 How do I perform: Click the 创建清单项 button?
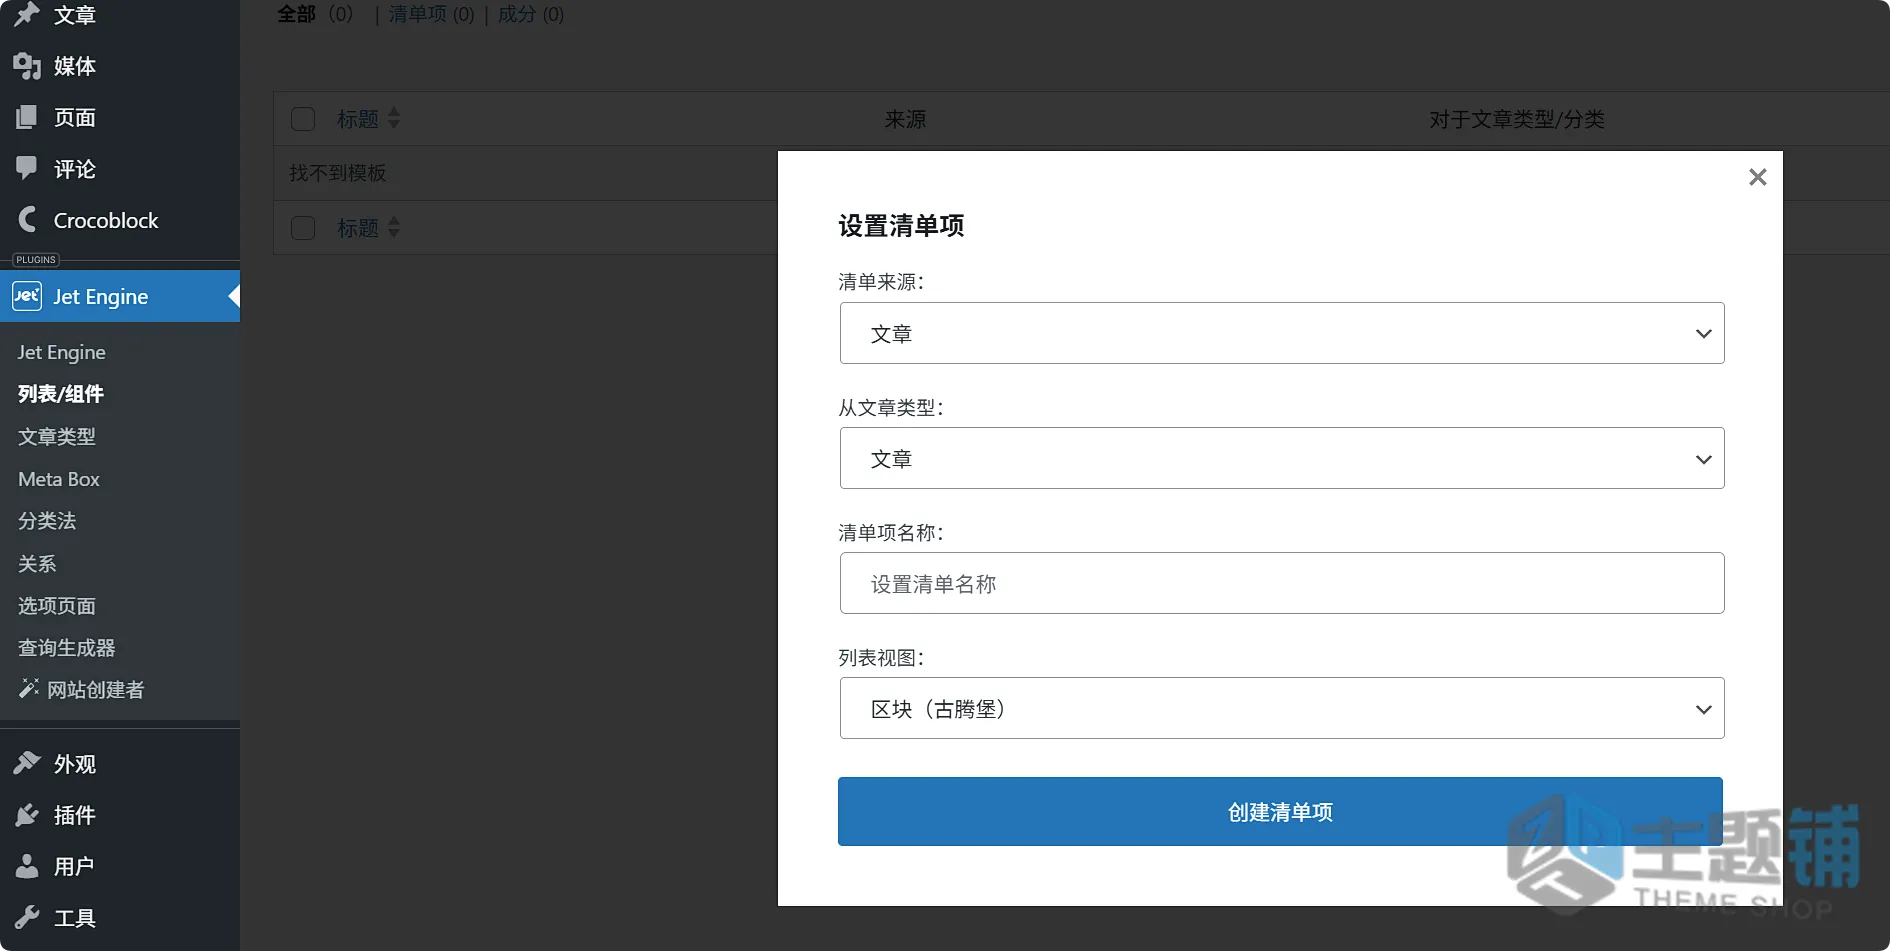tap(1280, 811)
